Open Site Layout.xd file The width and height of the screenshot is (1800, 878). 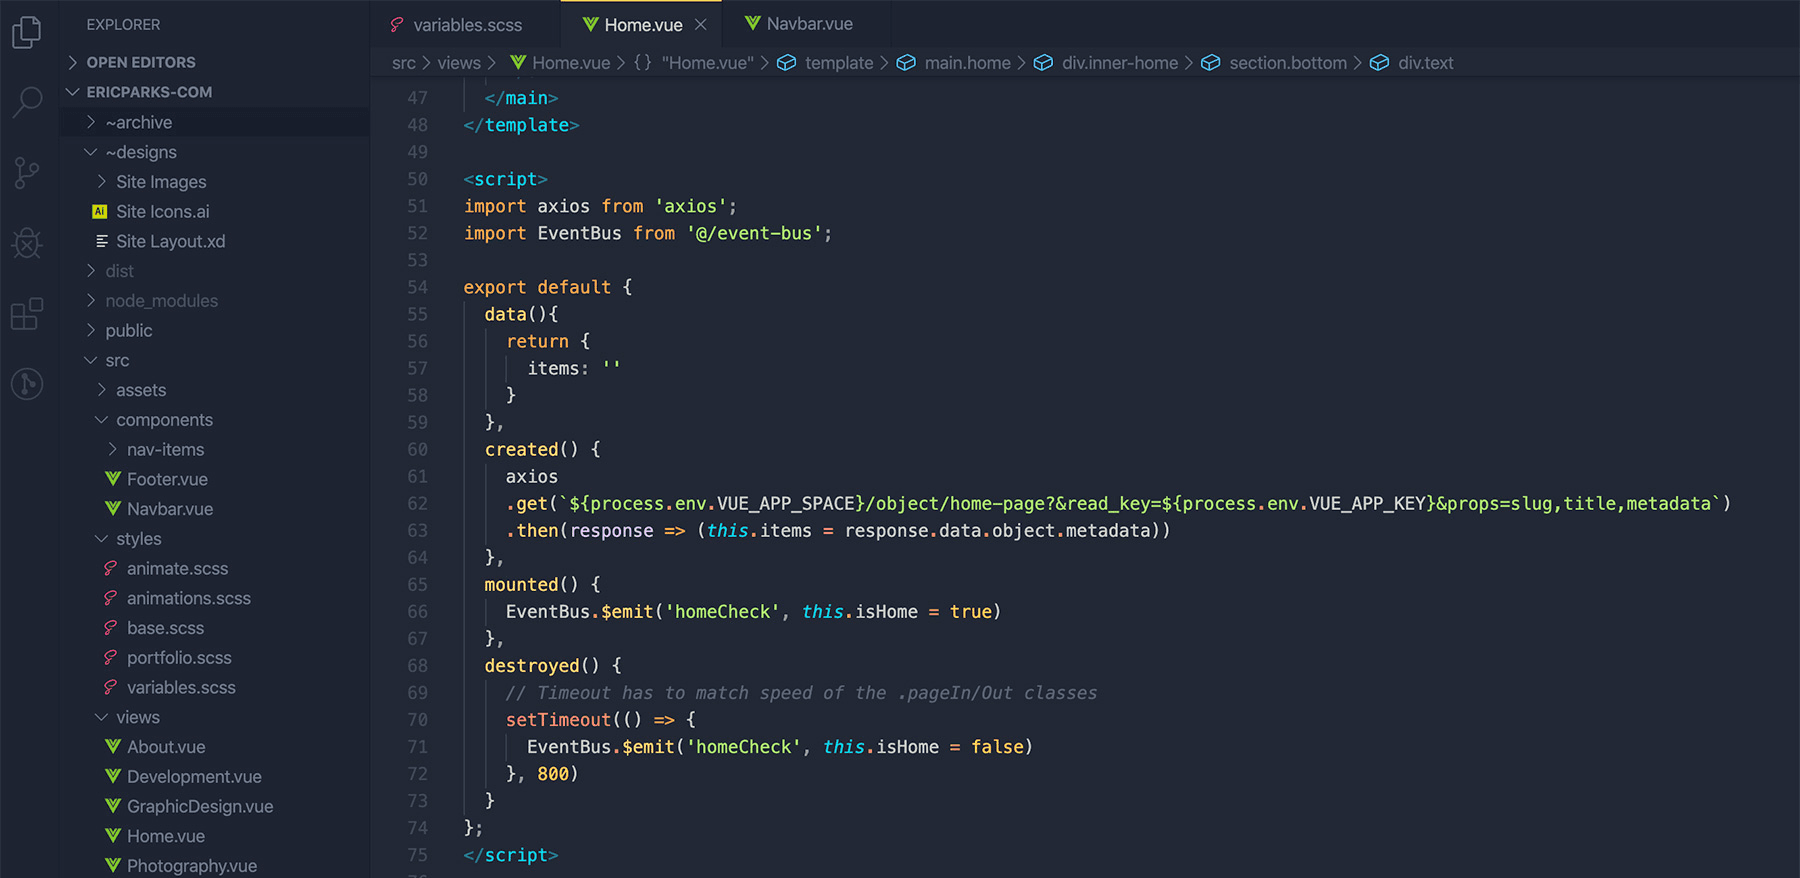pos(170,241)
